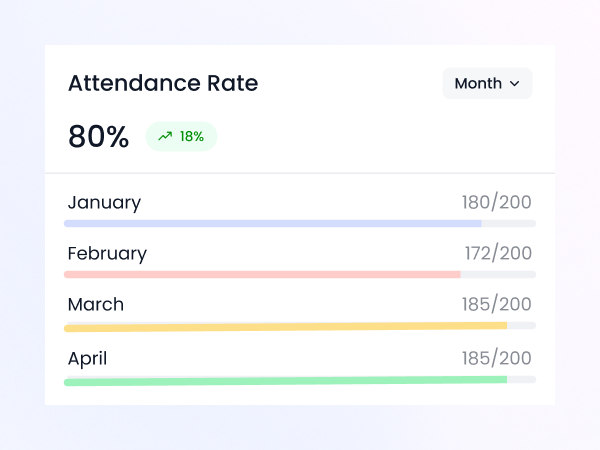Image resolution: width=600 pixels, height=450 pixels.
Task: Click the 80% attendance figure
Action: [98, 137]
